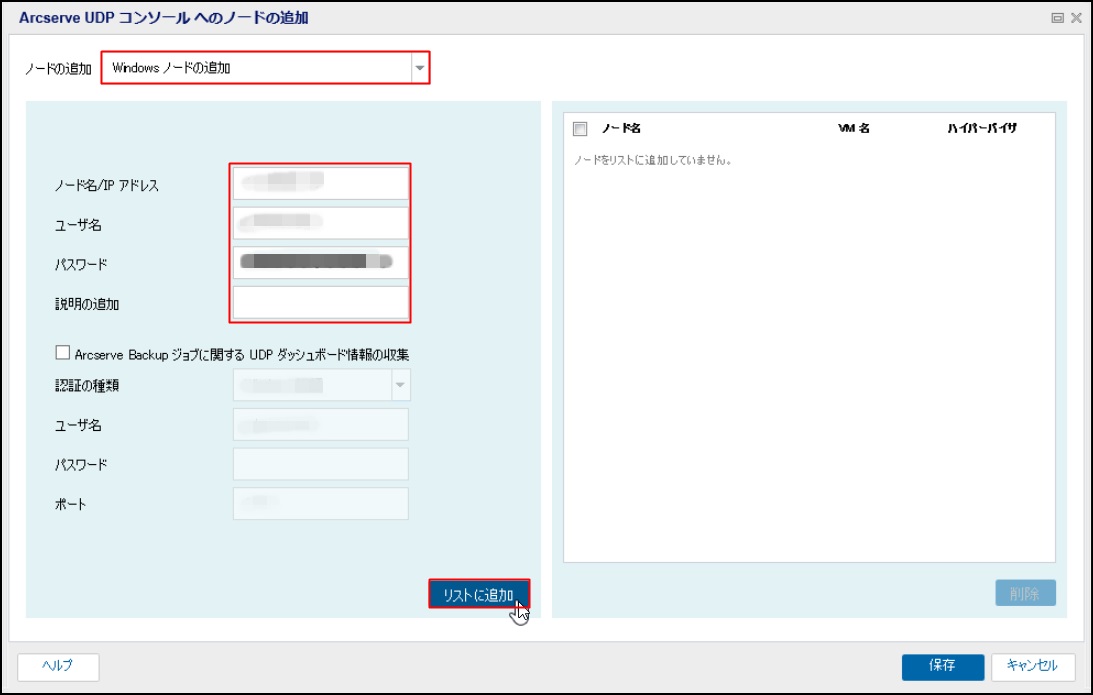Click the 保存 button

[x=942, y=666]
